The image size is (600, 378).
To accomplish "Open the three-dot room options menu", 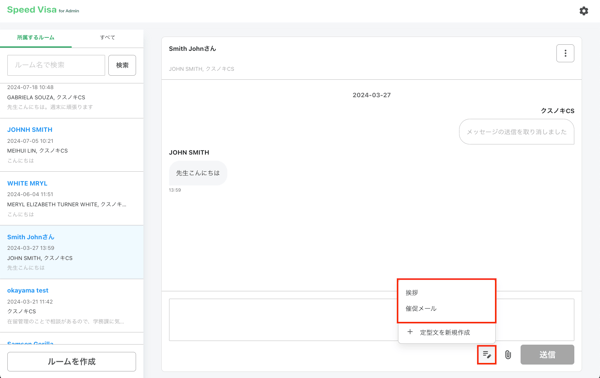I will coord(565,54).
